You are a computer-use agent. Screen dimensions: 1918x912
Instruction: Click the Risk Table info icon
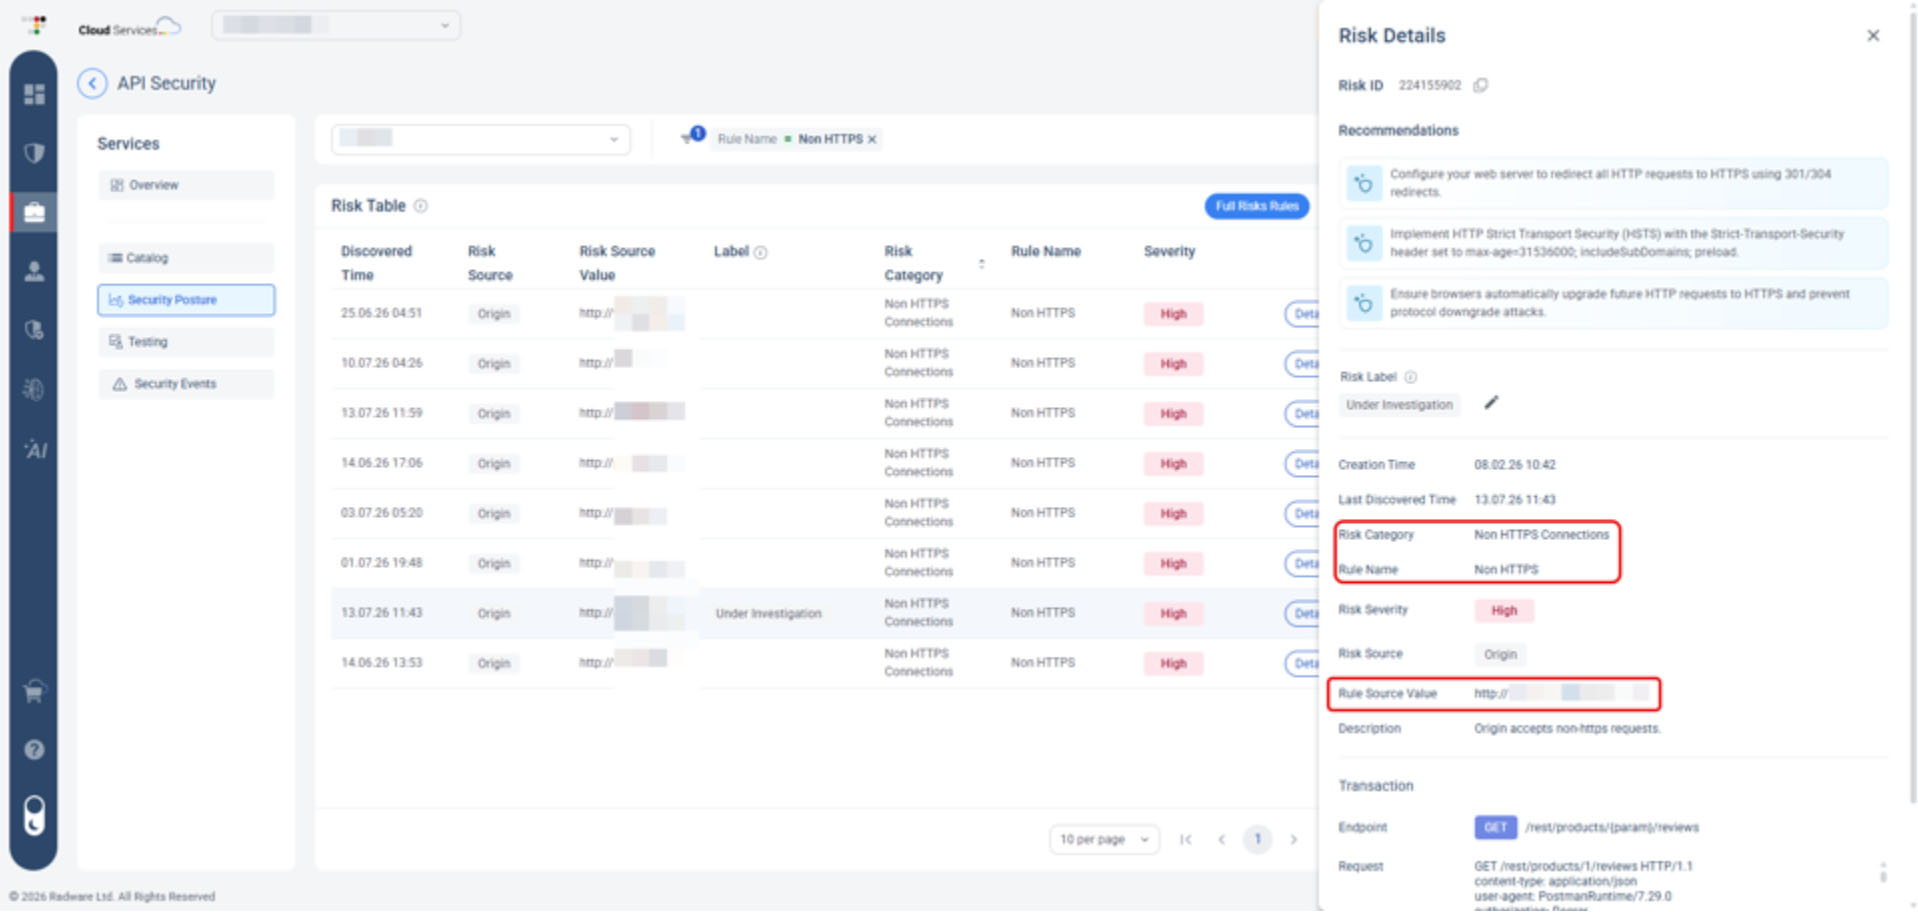(x=421, y=206)
